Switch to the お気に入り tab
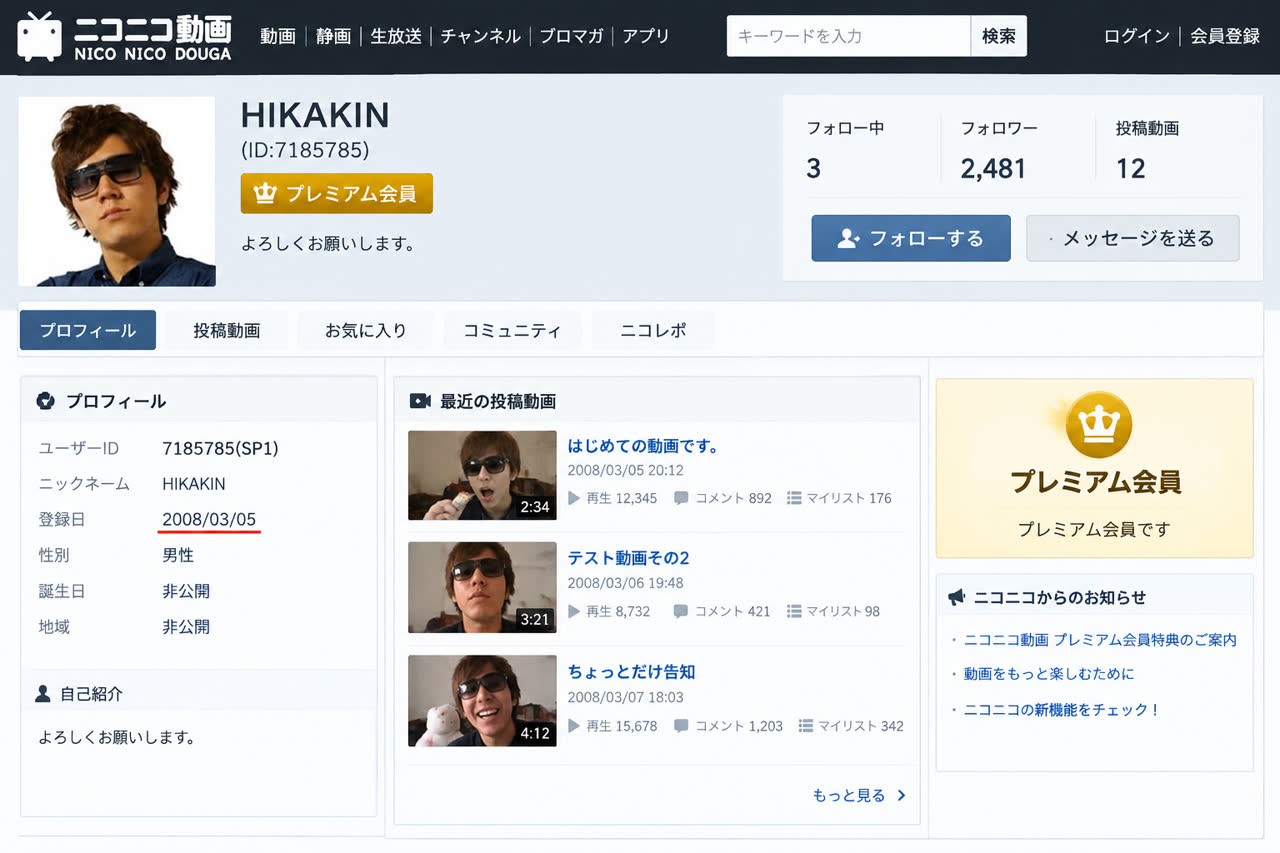 click(366, 330)
